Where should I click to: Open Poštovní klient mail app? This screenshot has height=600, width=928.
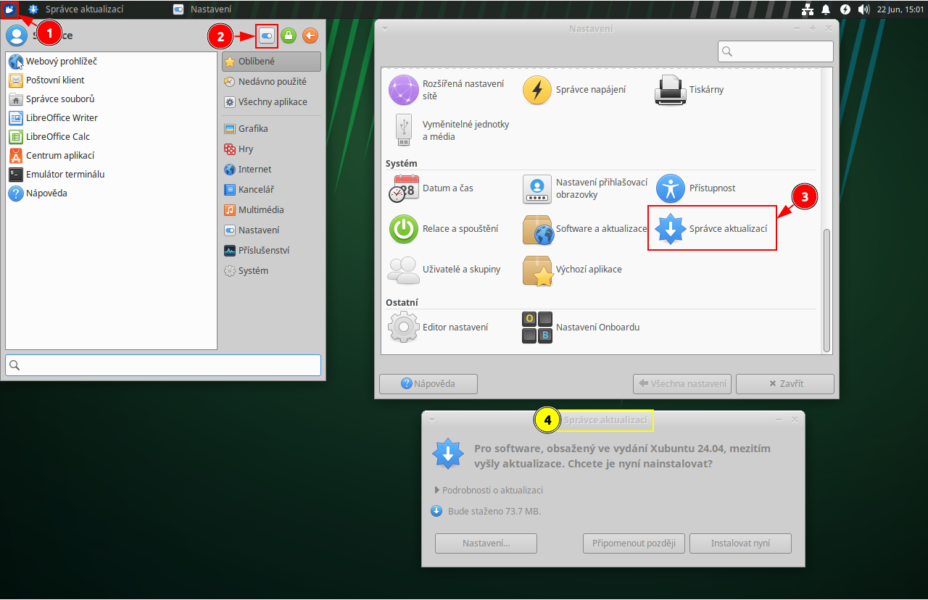pyautogui.click(x=47, y=80)
